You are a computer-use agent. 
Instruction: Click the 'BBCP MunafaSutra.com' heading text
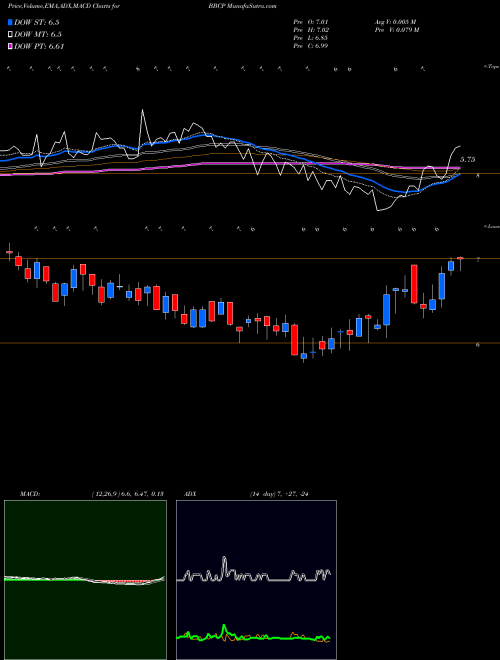click(242, 6)
